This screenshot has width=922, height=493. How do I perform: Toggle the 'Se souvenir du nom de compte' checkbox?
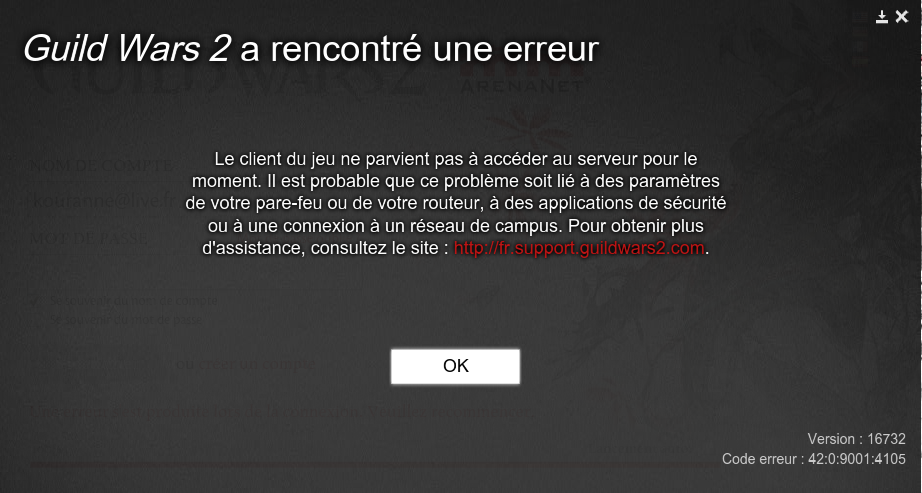37,301
